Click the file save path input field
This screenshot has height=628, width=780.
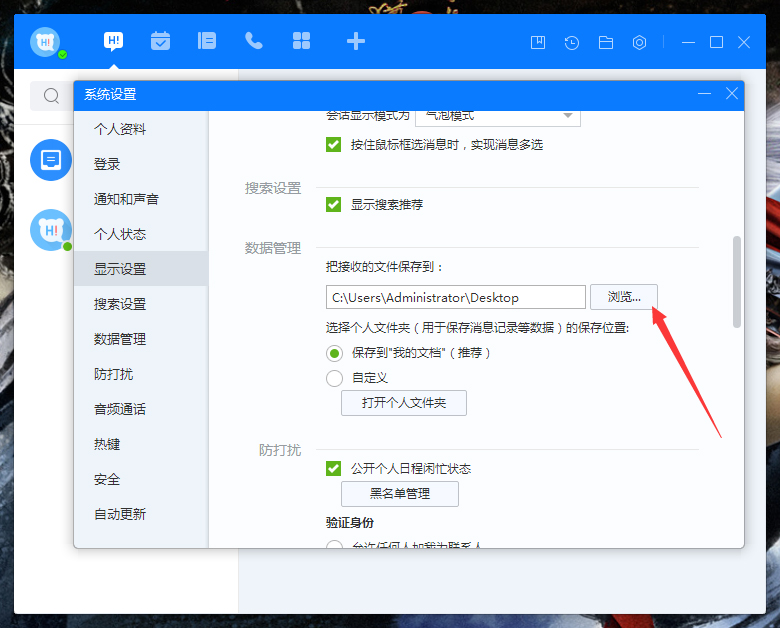click(x=455, y=297)
